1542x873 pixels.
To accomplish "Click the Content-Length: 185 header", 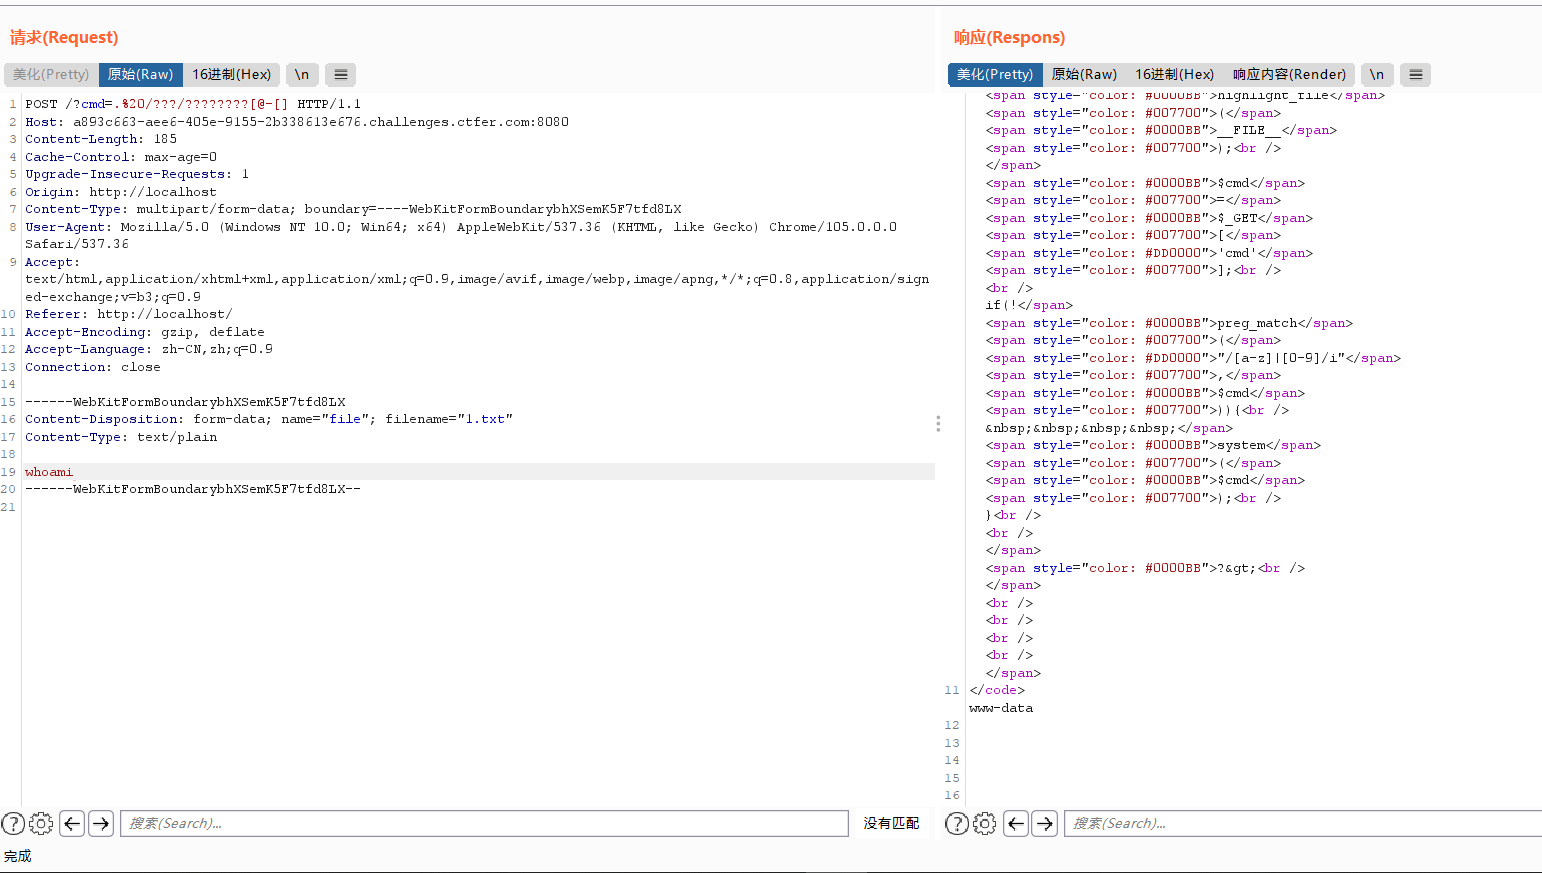I will (x=101, y=139).
